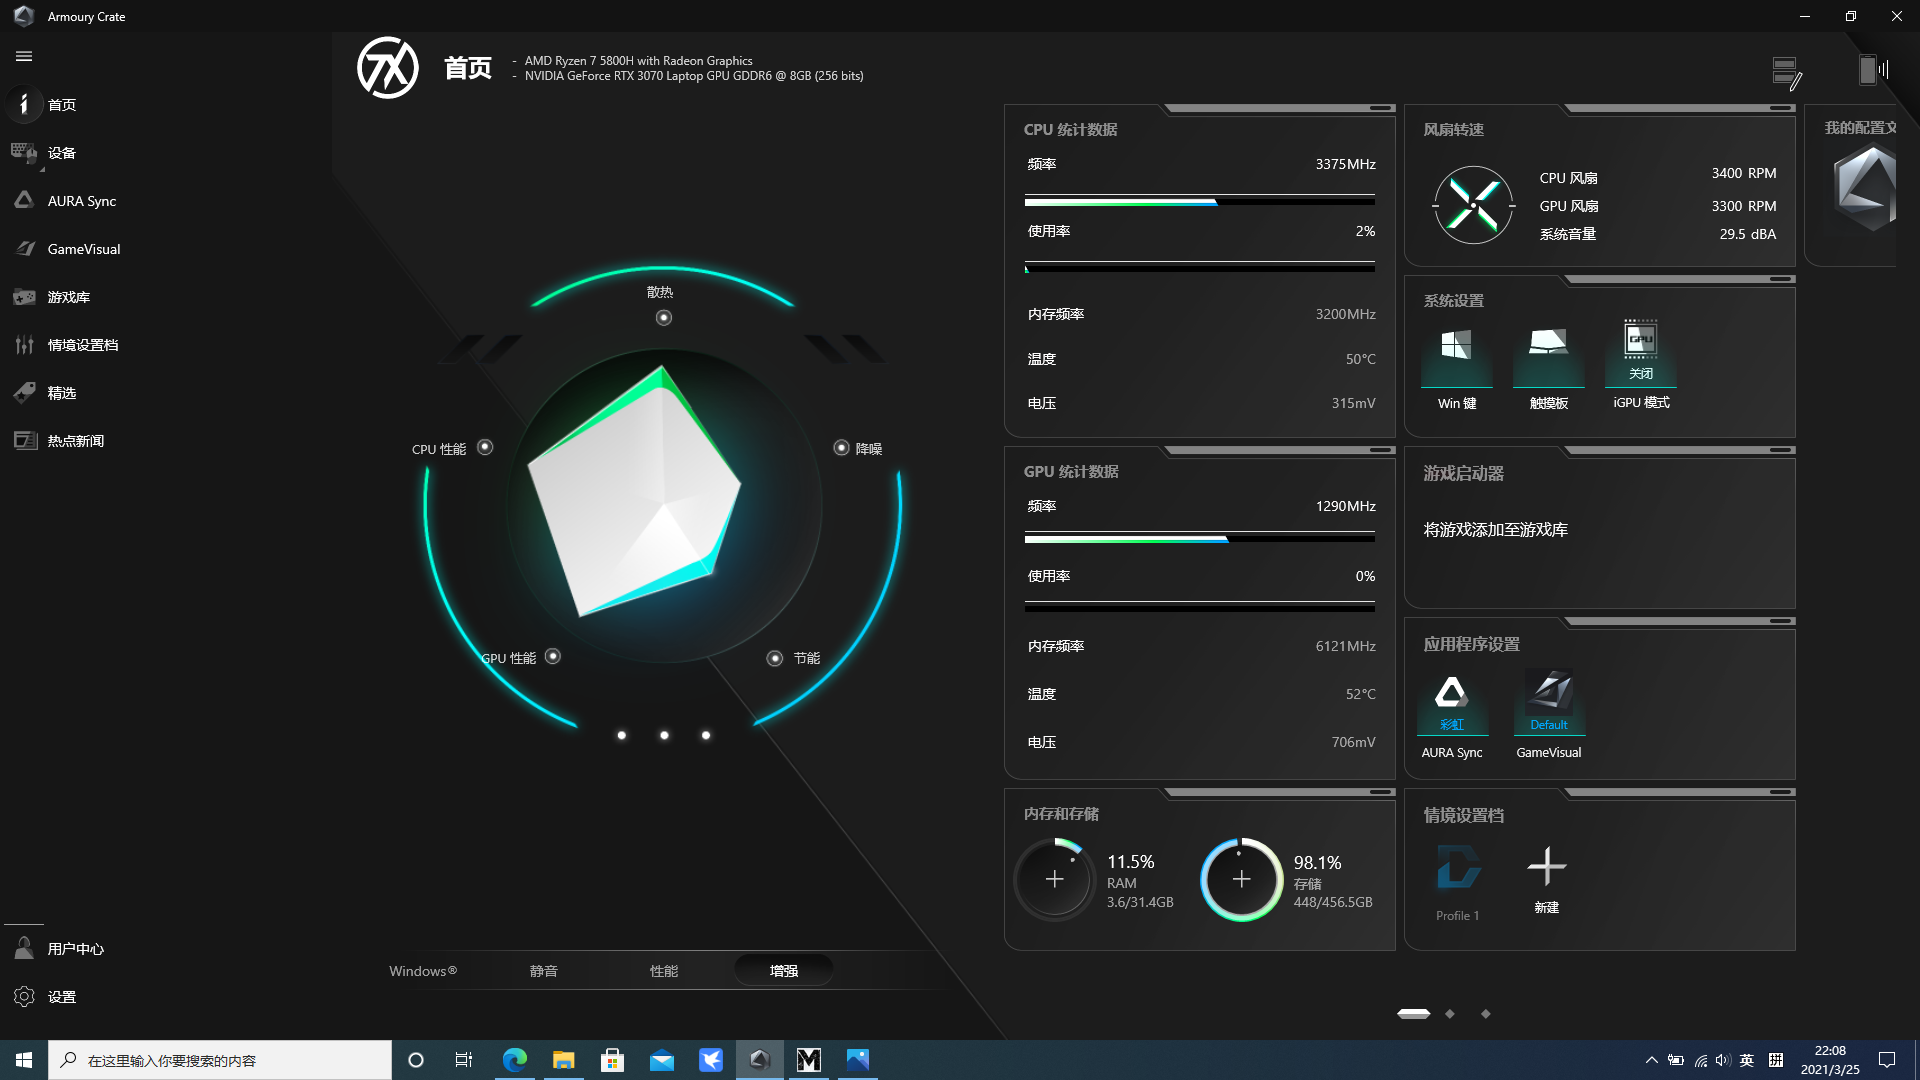Open the 游戏库 game library icon
1920x1080 pixels.
(24, 297)
